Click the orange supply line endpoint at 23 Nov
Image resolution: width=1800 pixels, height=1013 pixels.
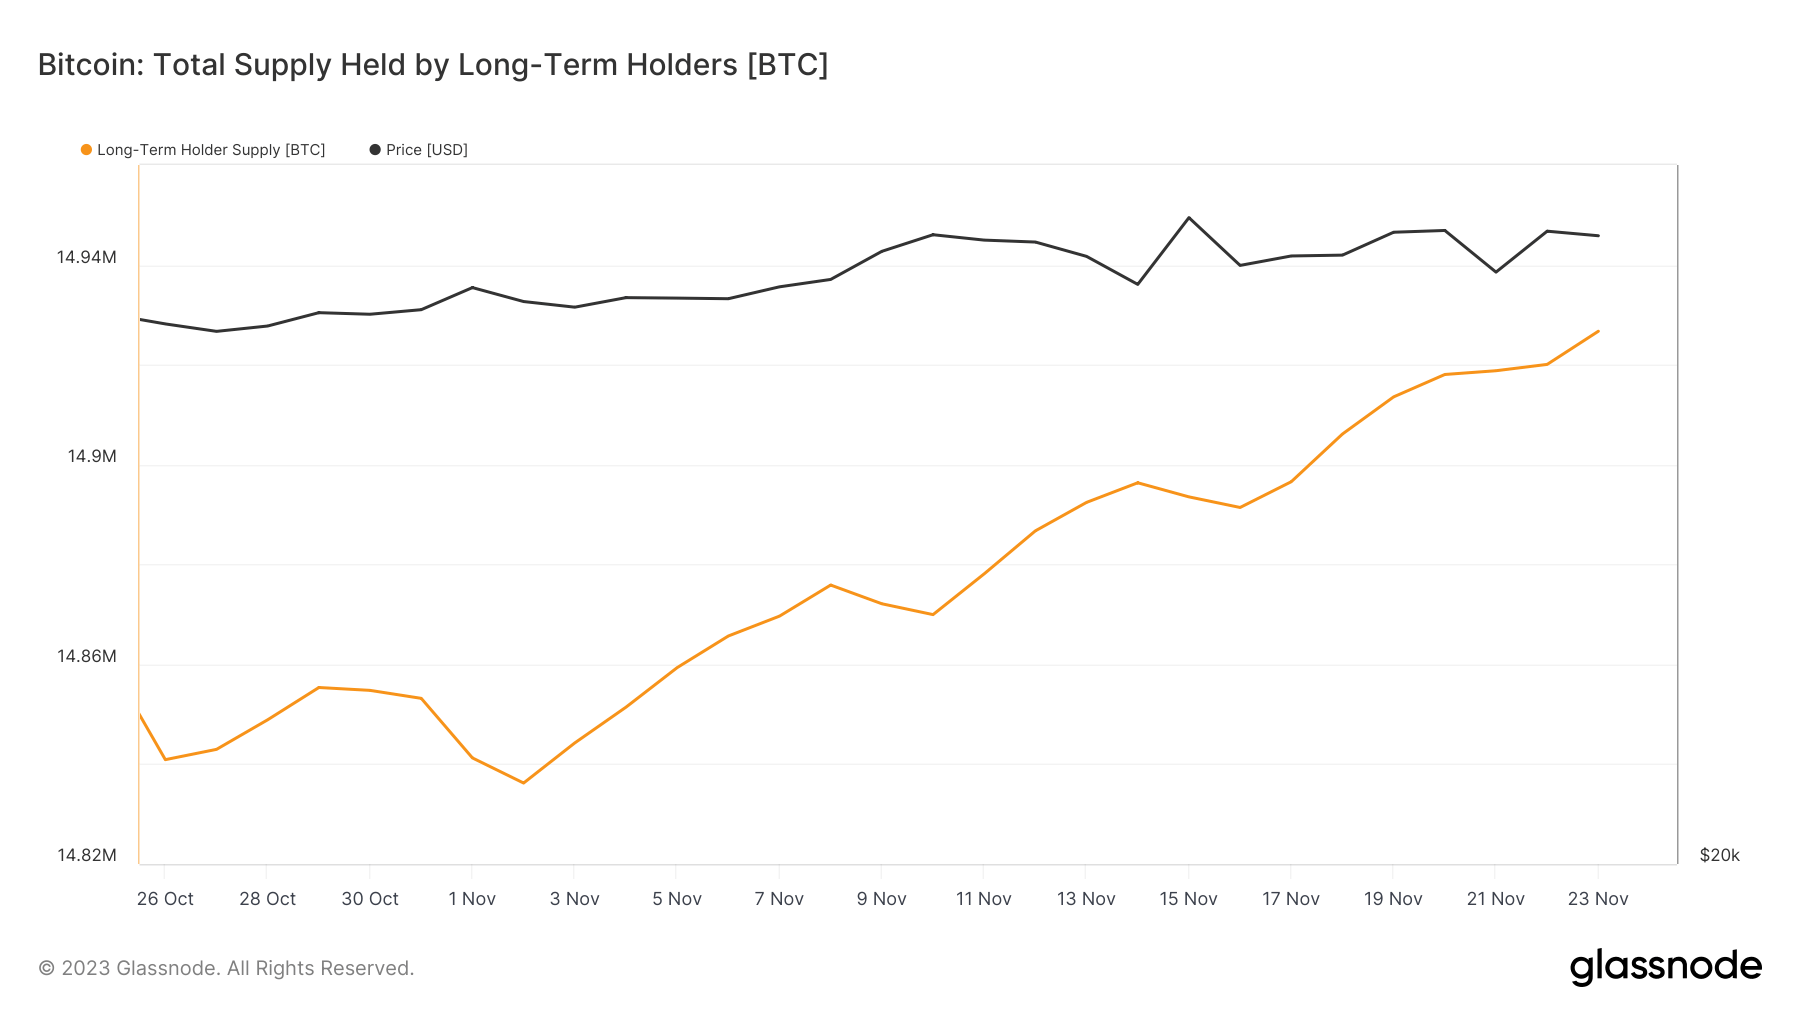(x=1598, y=331)
